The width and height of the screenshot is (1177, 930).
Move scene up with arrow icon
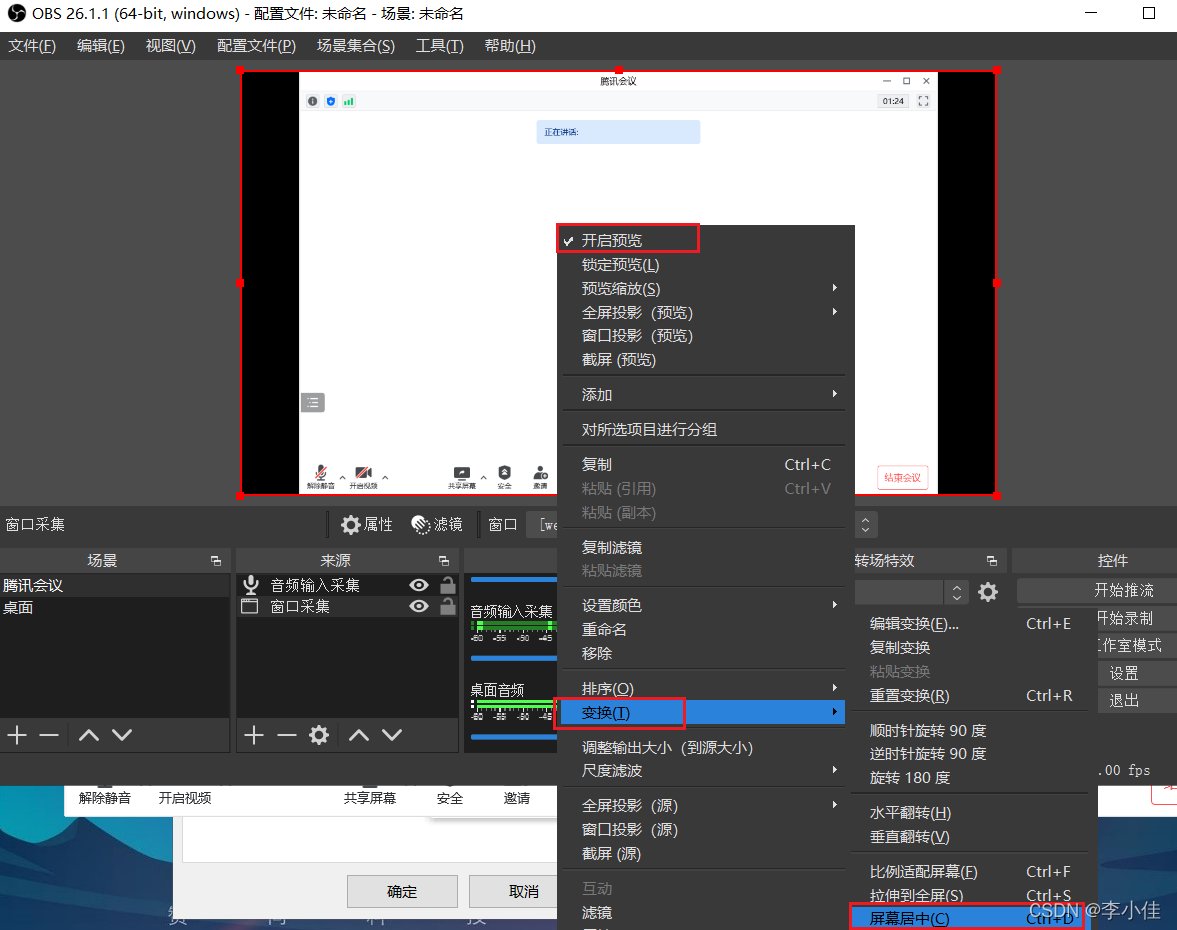(89, 735)
